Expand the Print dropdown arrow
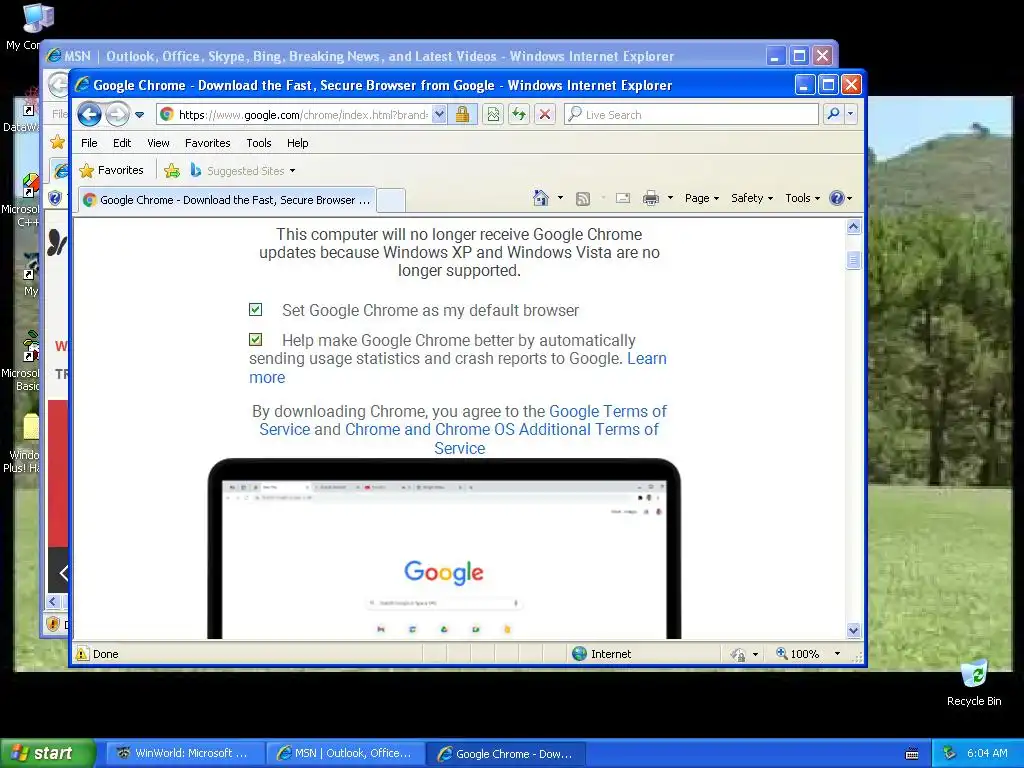 pyautogui.click(x=670, y=198)
